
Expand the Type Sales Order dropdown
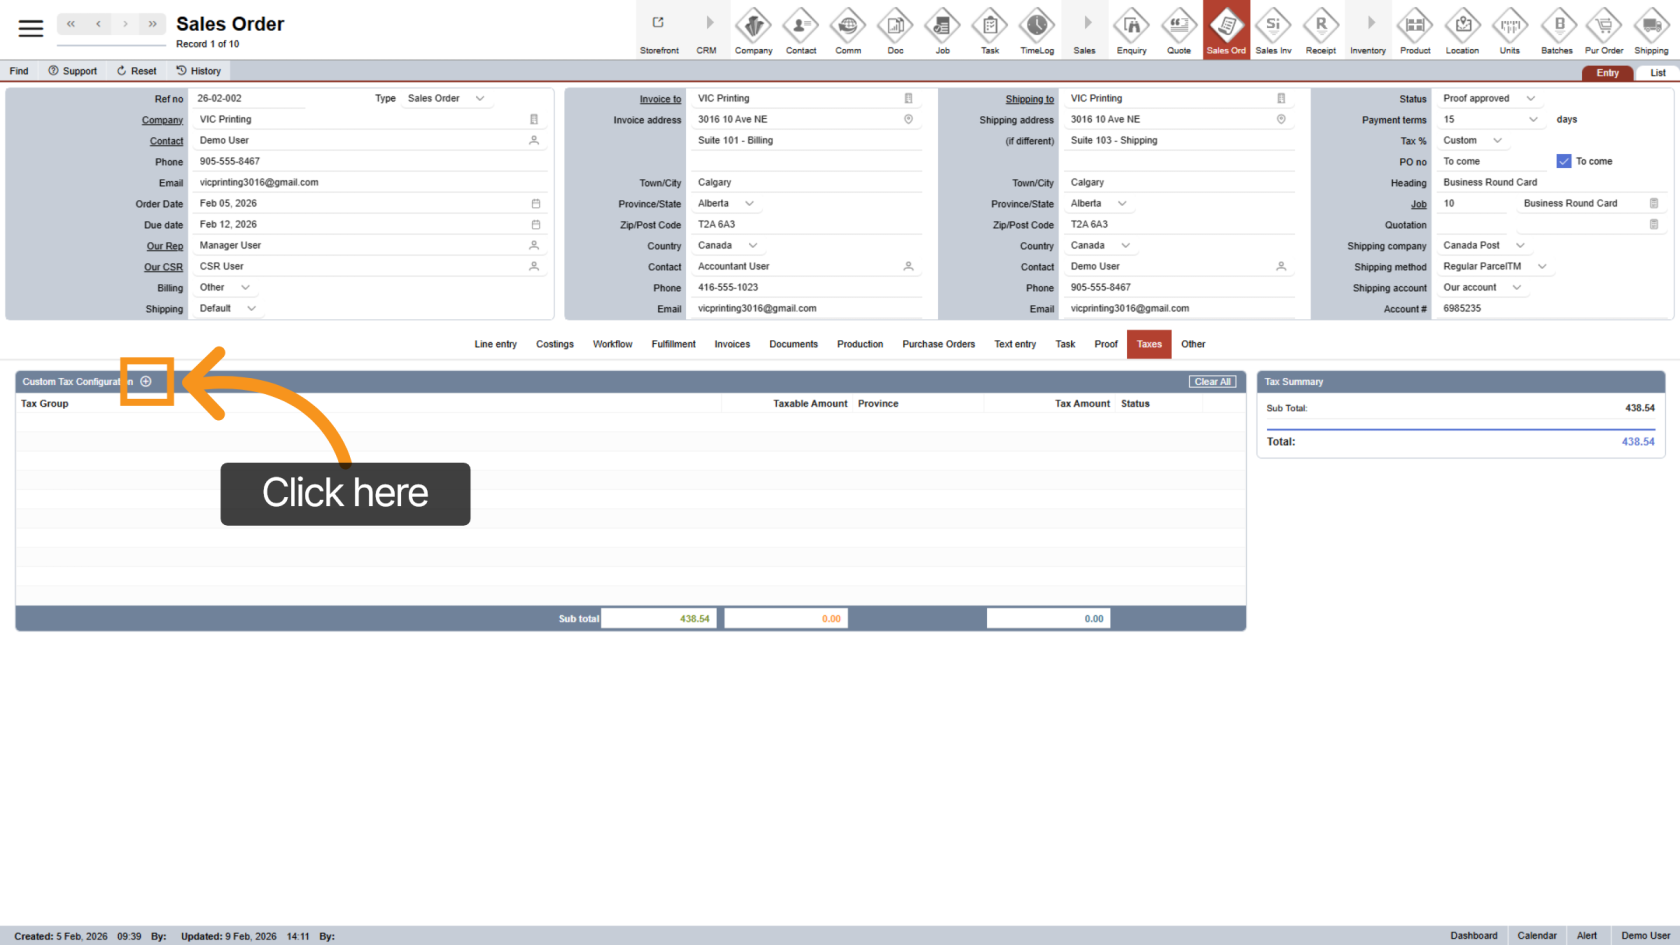click(480, 98)
